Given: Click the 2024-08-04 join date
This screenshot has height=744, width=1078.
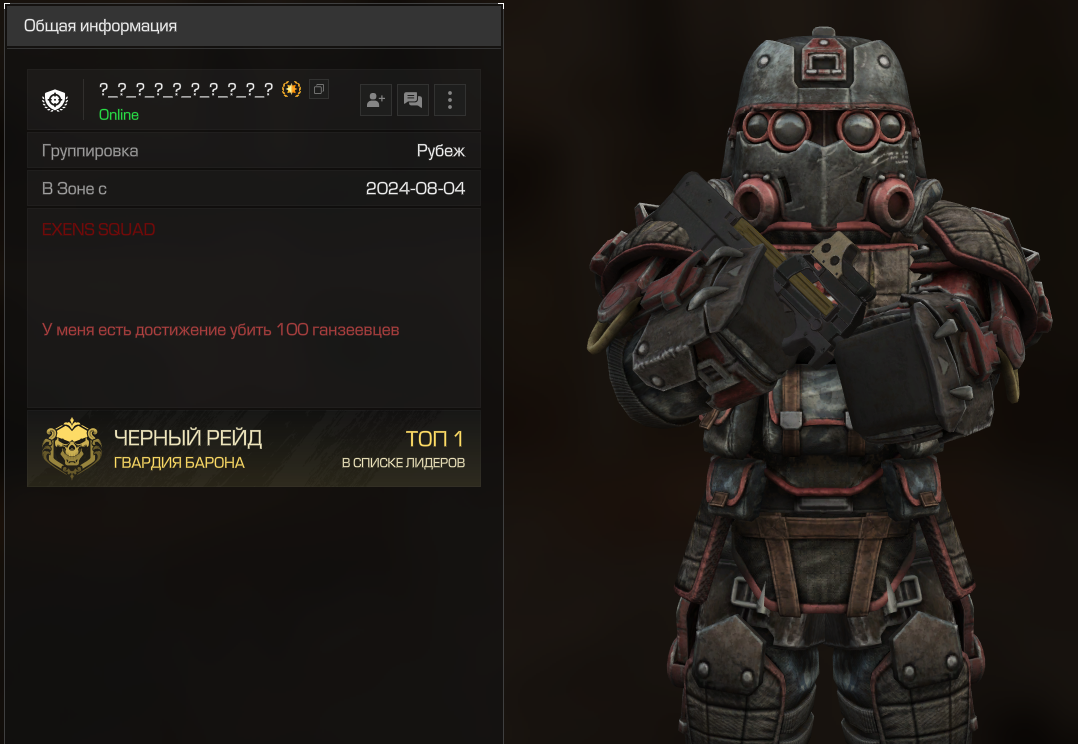Looking at the screenshot, I should pyautogui.click(x=415, y=188).
